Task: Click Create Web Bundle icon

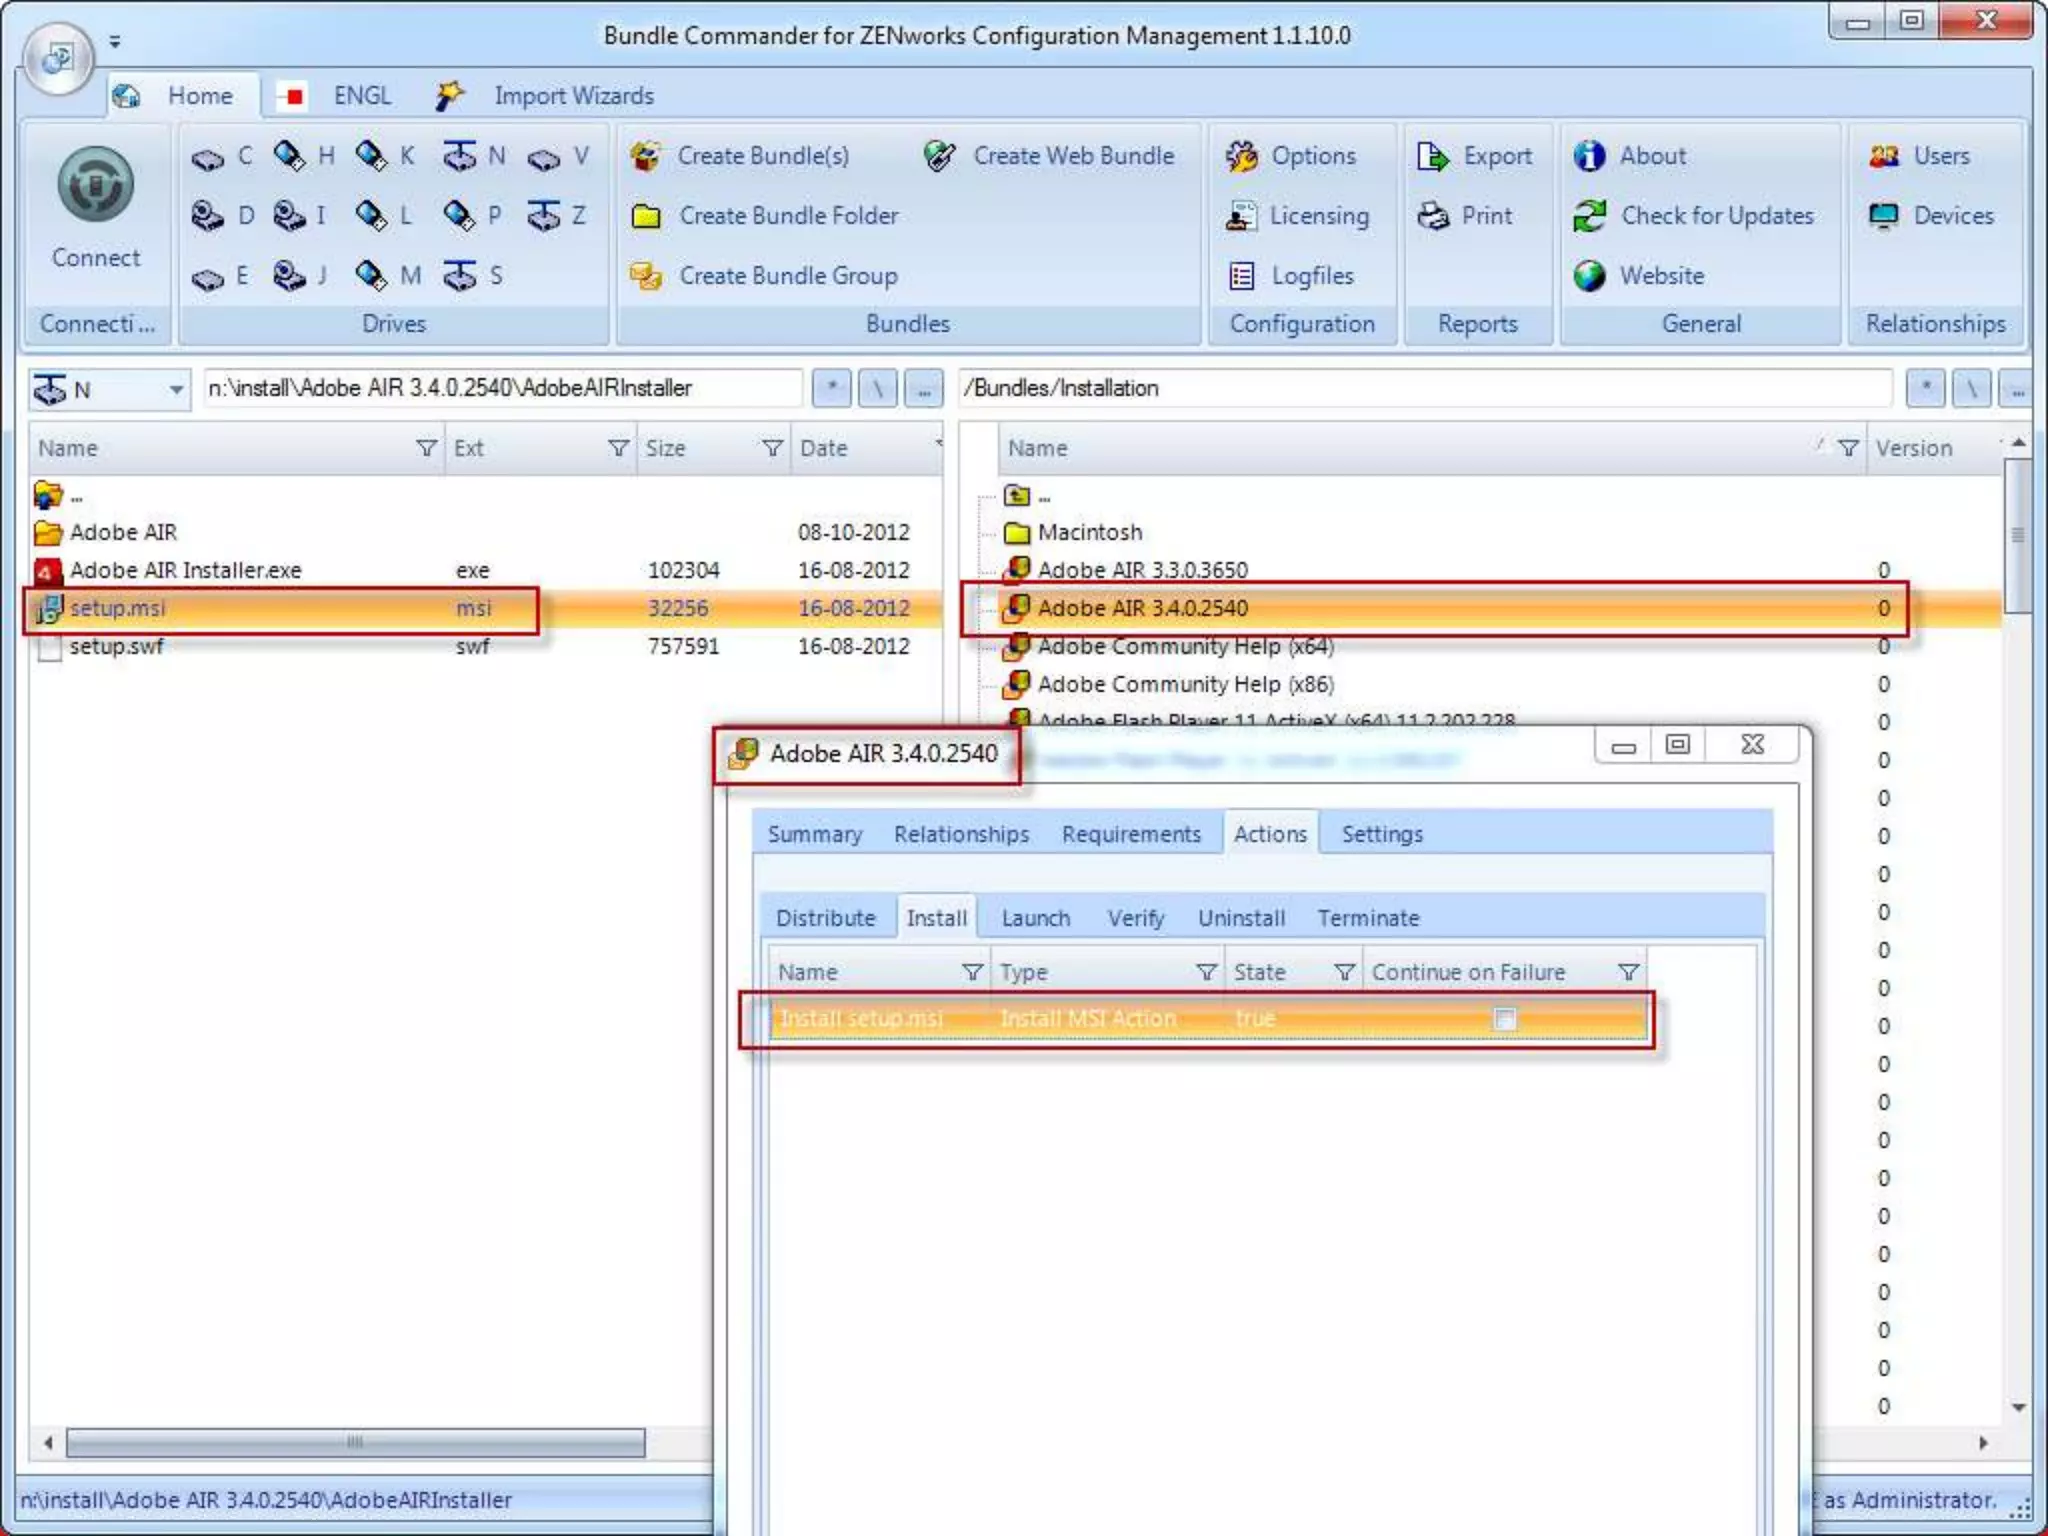Action: tap(939, 156)
